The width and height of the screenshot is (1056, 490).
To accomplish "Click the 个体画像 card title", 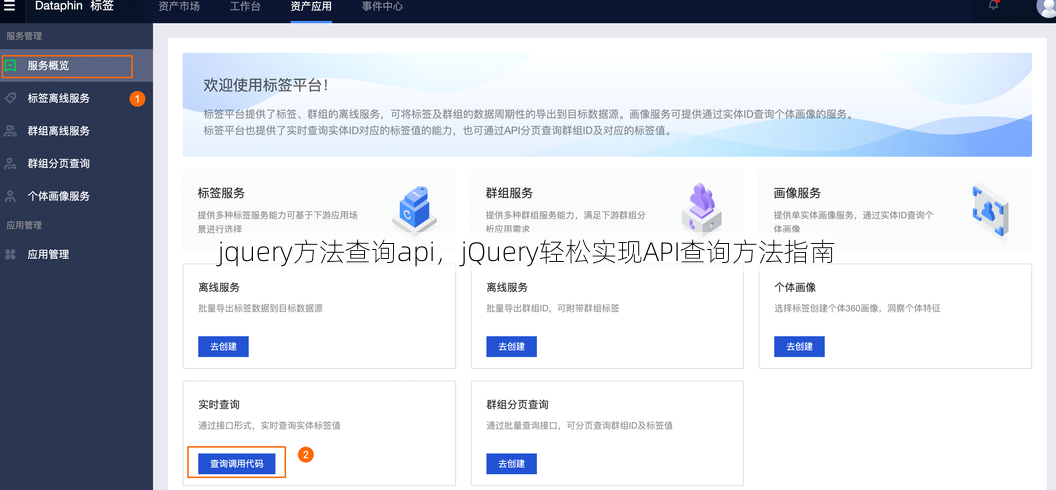I will 795,287.
